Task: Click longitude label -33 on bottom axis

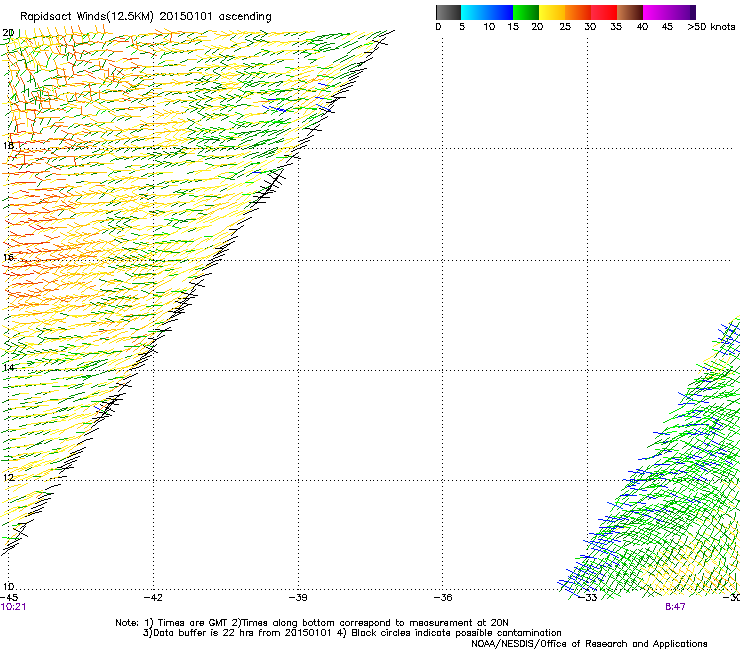Action: pos(588,598)
